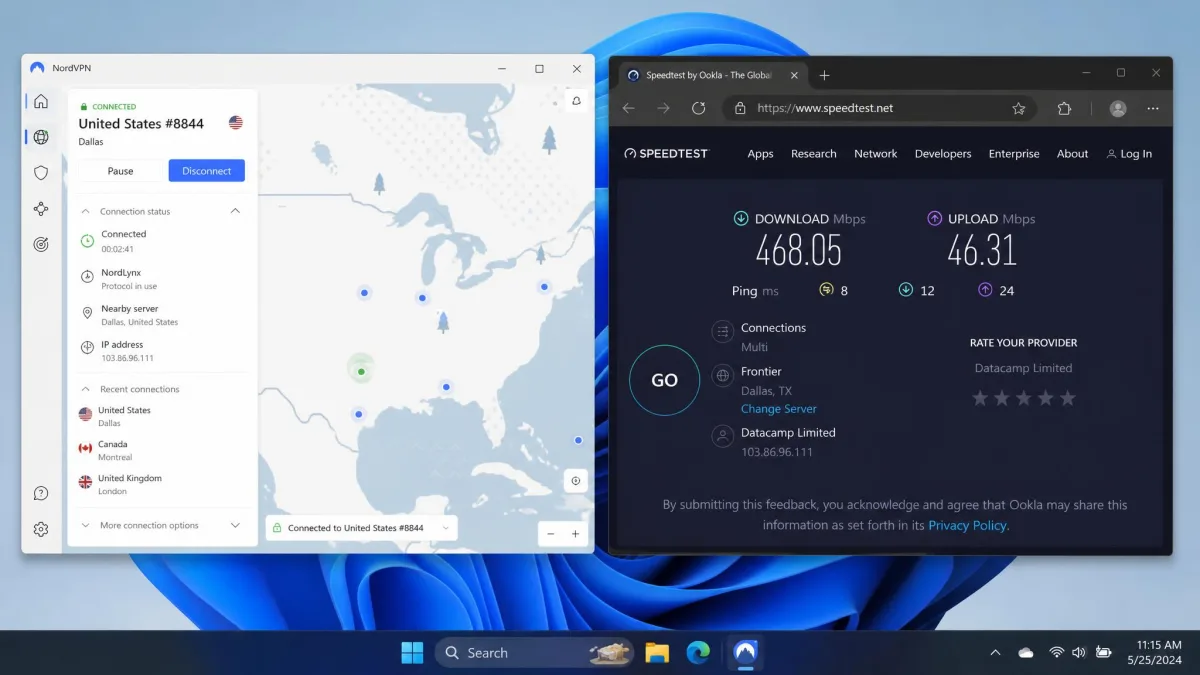Start the test with the GO button
1200x675 pixels.
(x=664, y=380)
